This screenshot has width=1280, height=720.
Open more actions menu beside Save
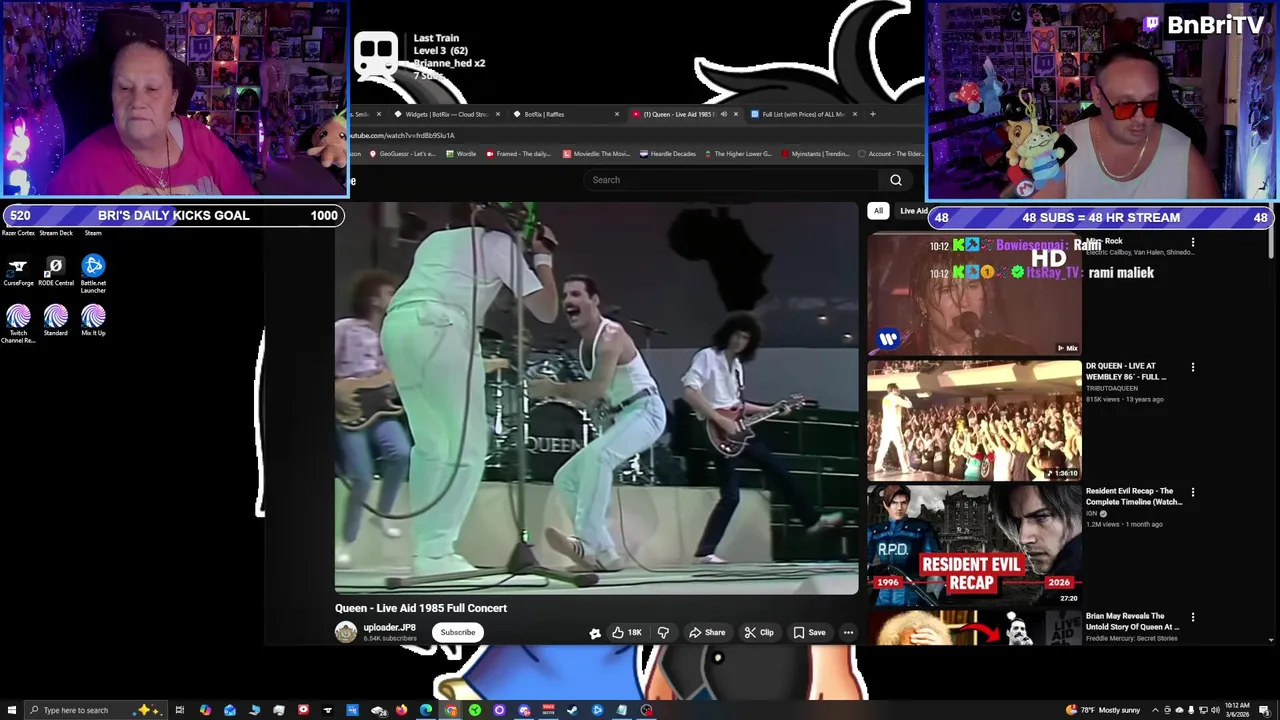848,632
